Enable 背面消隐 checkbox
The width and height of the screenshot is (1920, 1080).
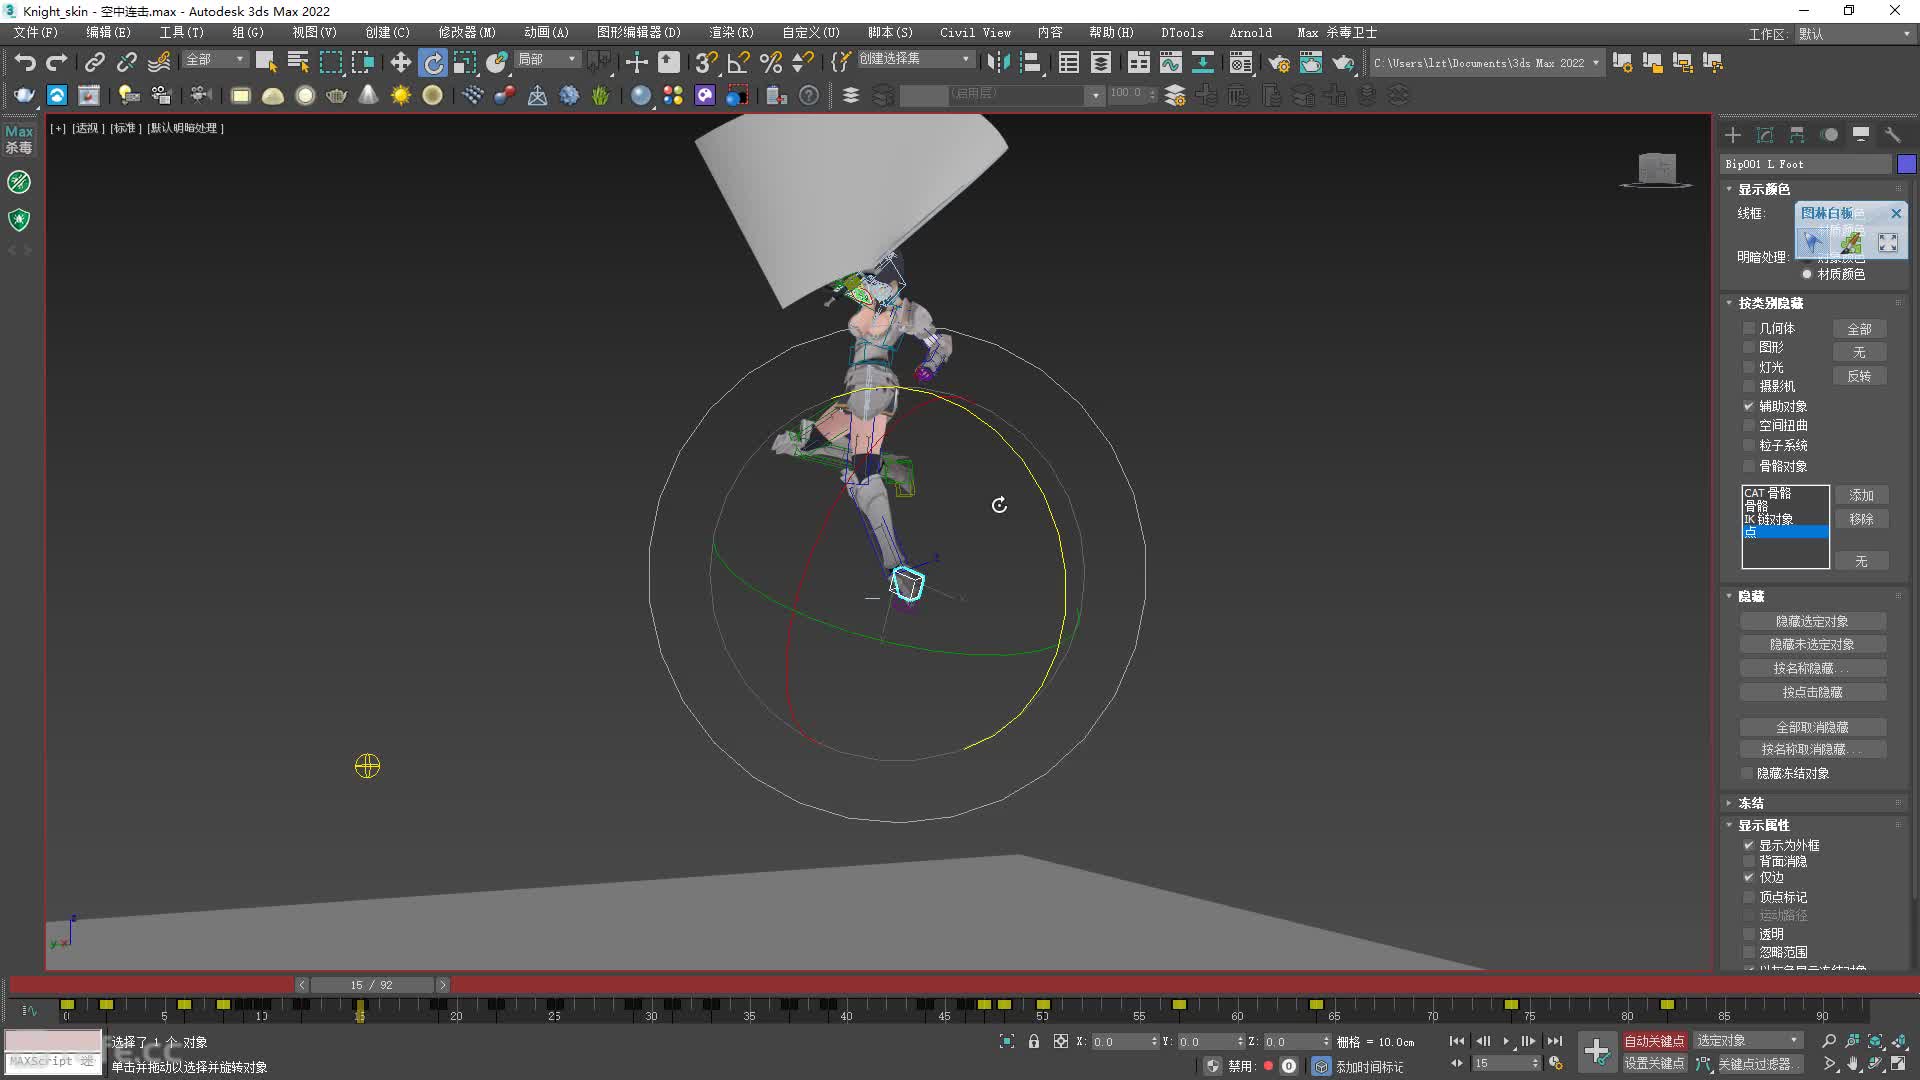pos(1749,861)
